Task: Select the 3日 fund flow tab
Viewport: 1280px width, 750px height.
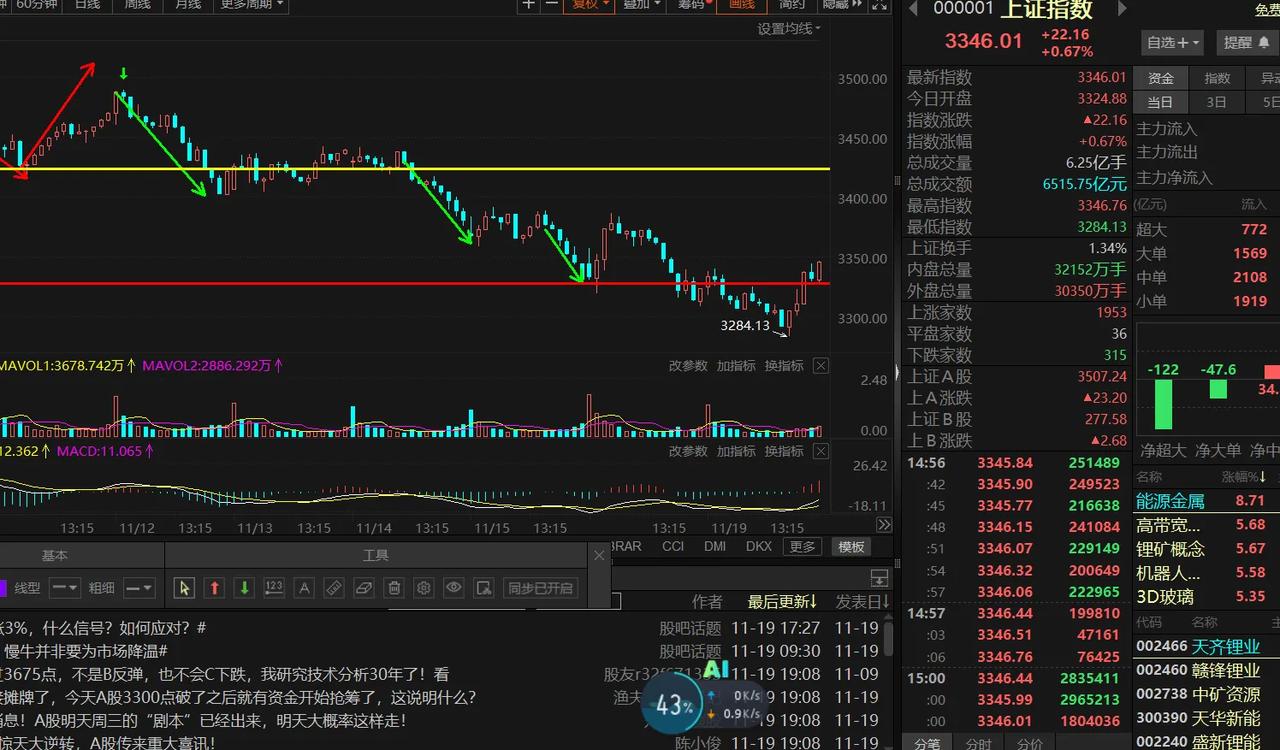Action: [x=1217, y=102]
